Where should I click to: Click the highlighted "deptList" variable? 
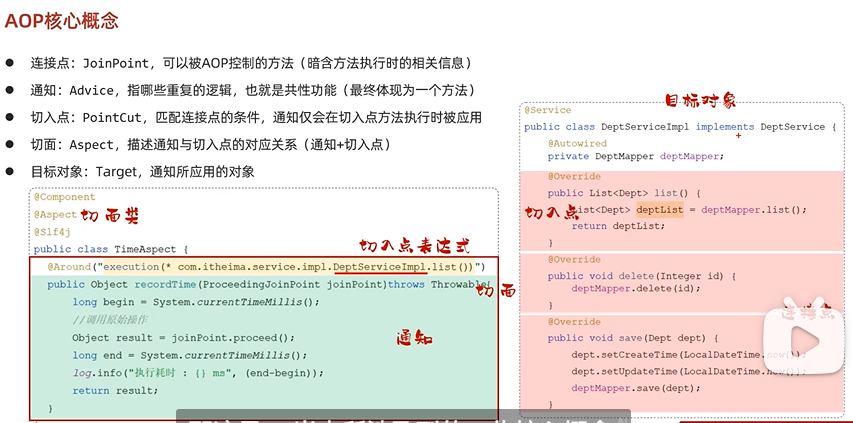point(659,209)
